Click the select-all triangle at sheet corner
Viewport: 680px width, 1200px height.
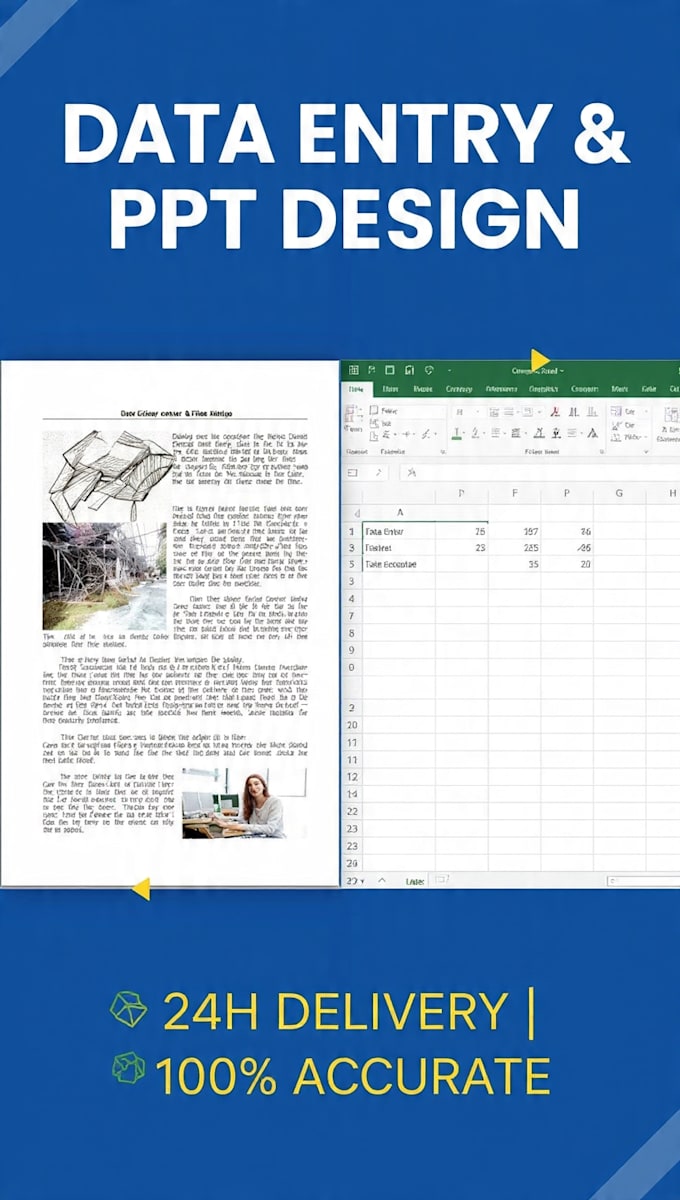[x=357, y=513]
